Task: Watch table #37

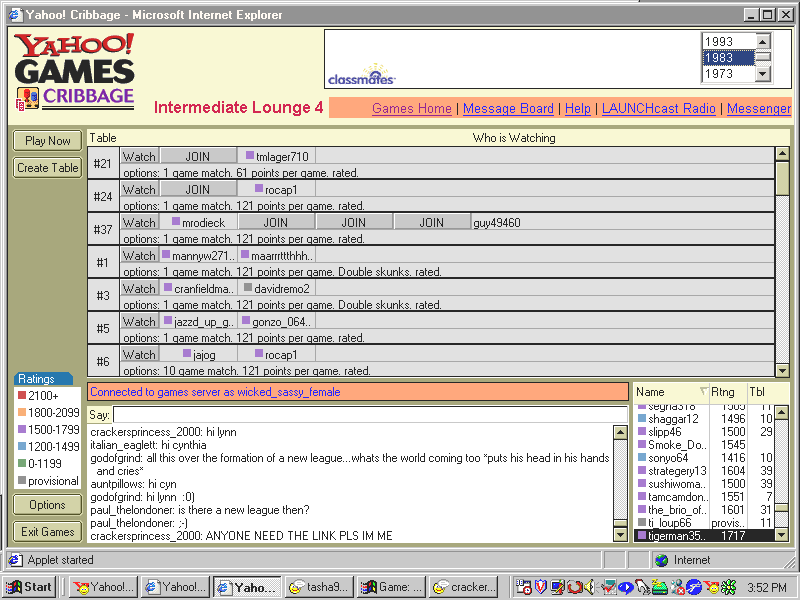Action: [139, 222]
